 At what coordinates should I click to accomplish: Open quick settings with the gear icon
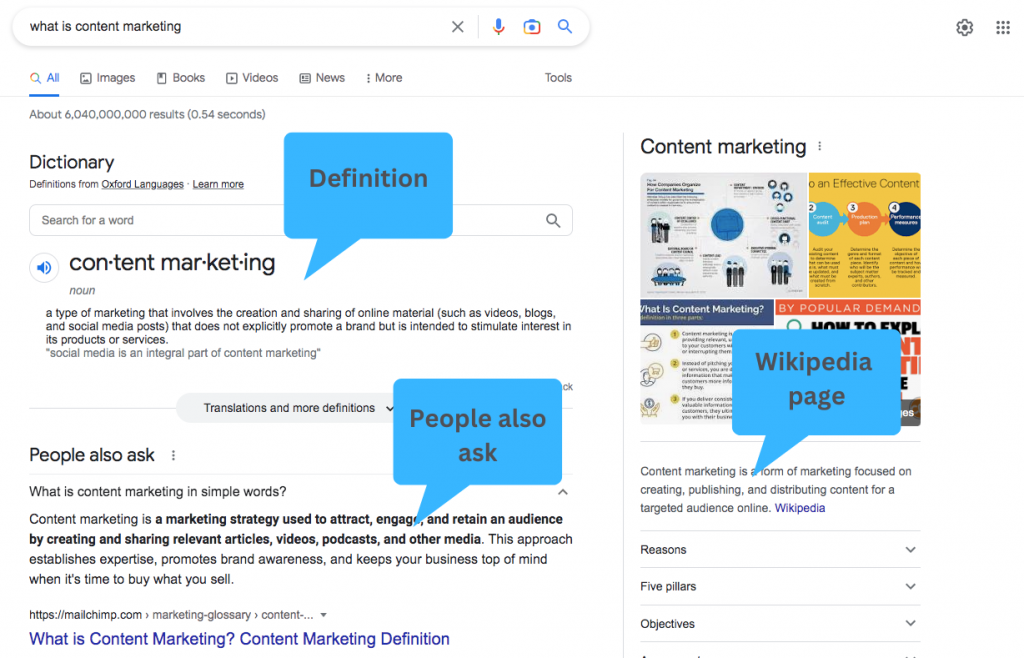point(964,27)
